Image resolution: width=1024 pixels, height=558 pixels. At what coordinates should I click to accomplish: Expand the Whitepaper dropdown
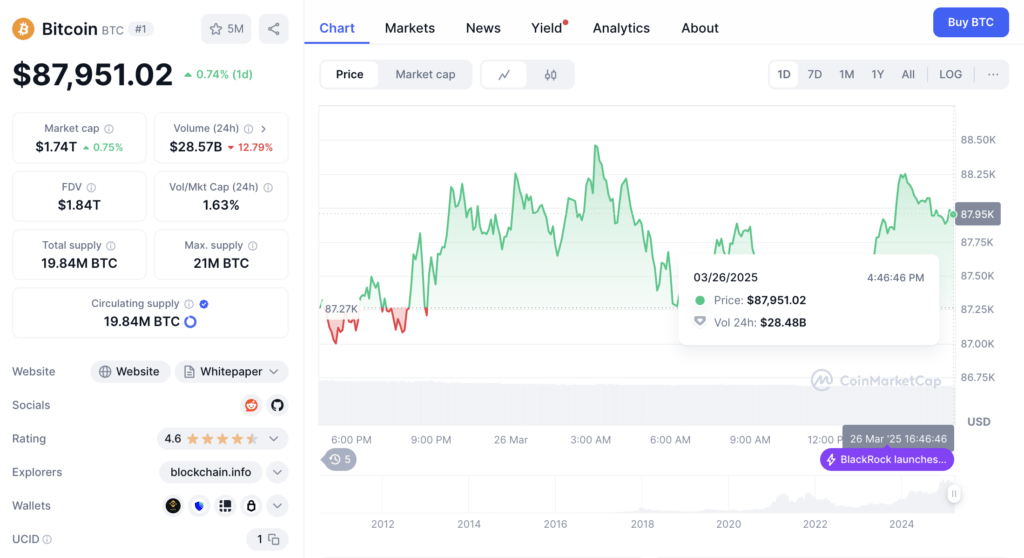point(231,372)
